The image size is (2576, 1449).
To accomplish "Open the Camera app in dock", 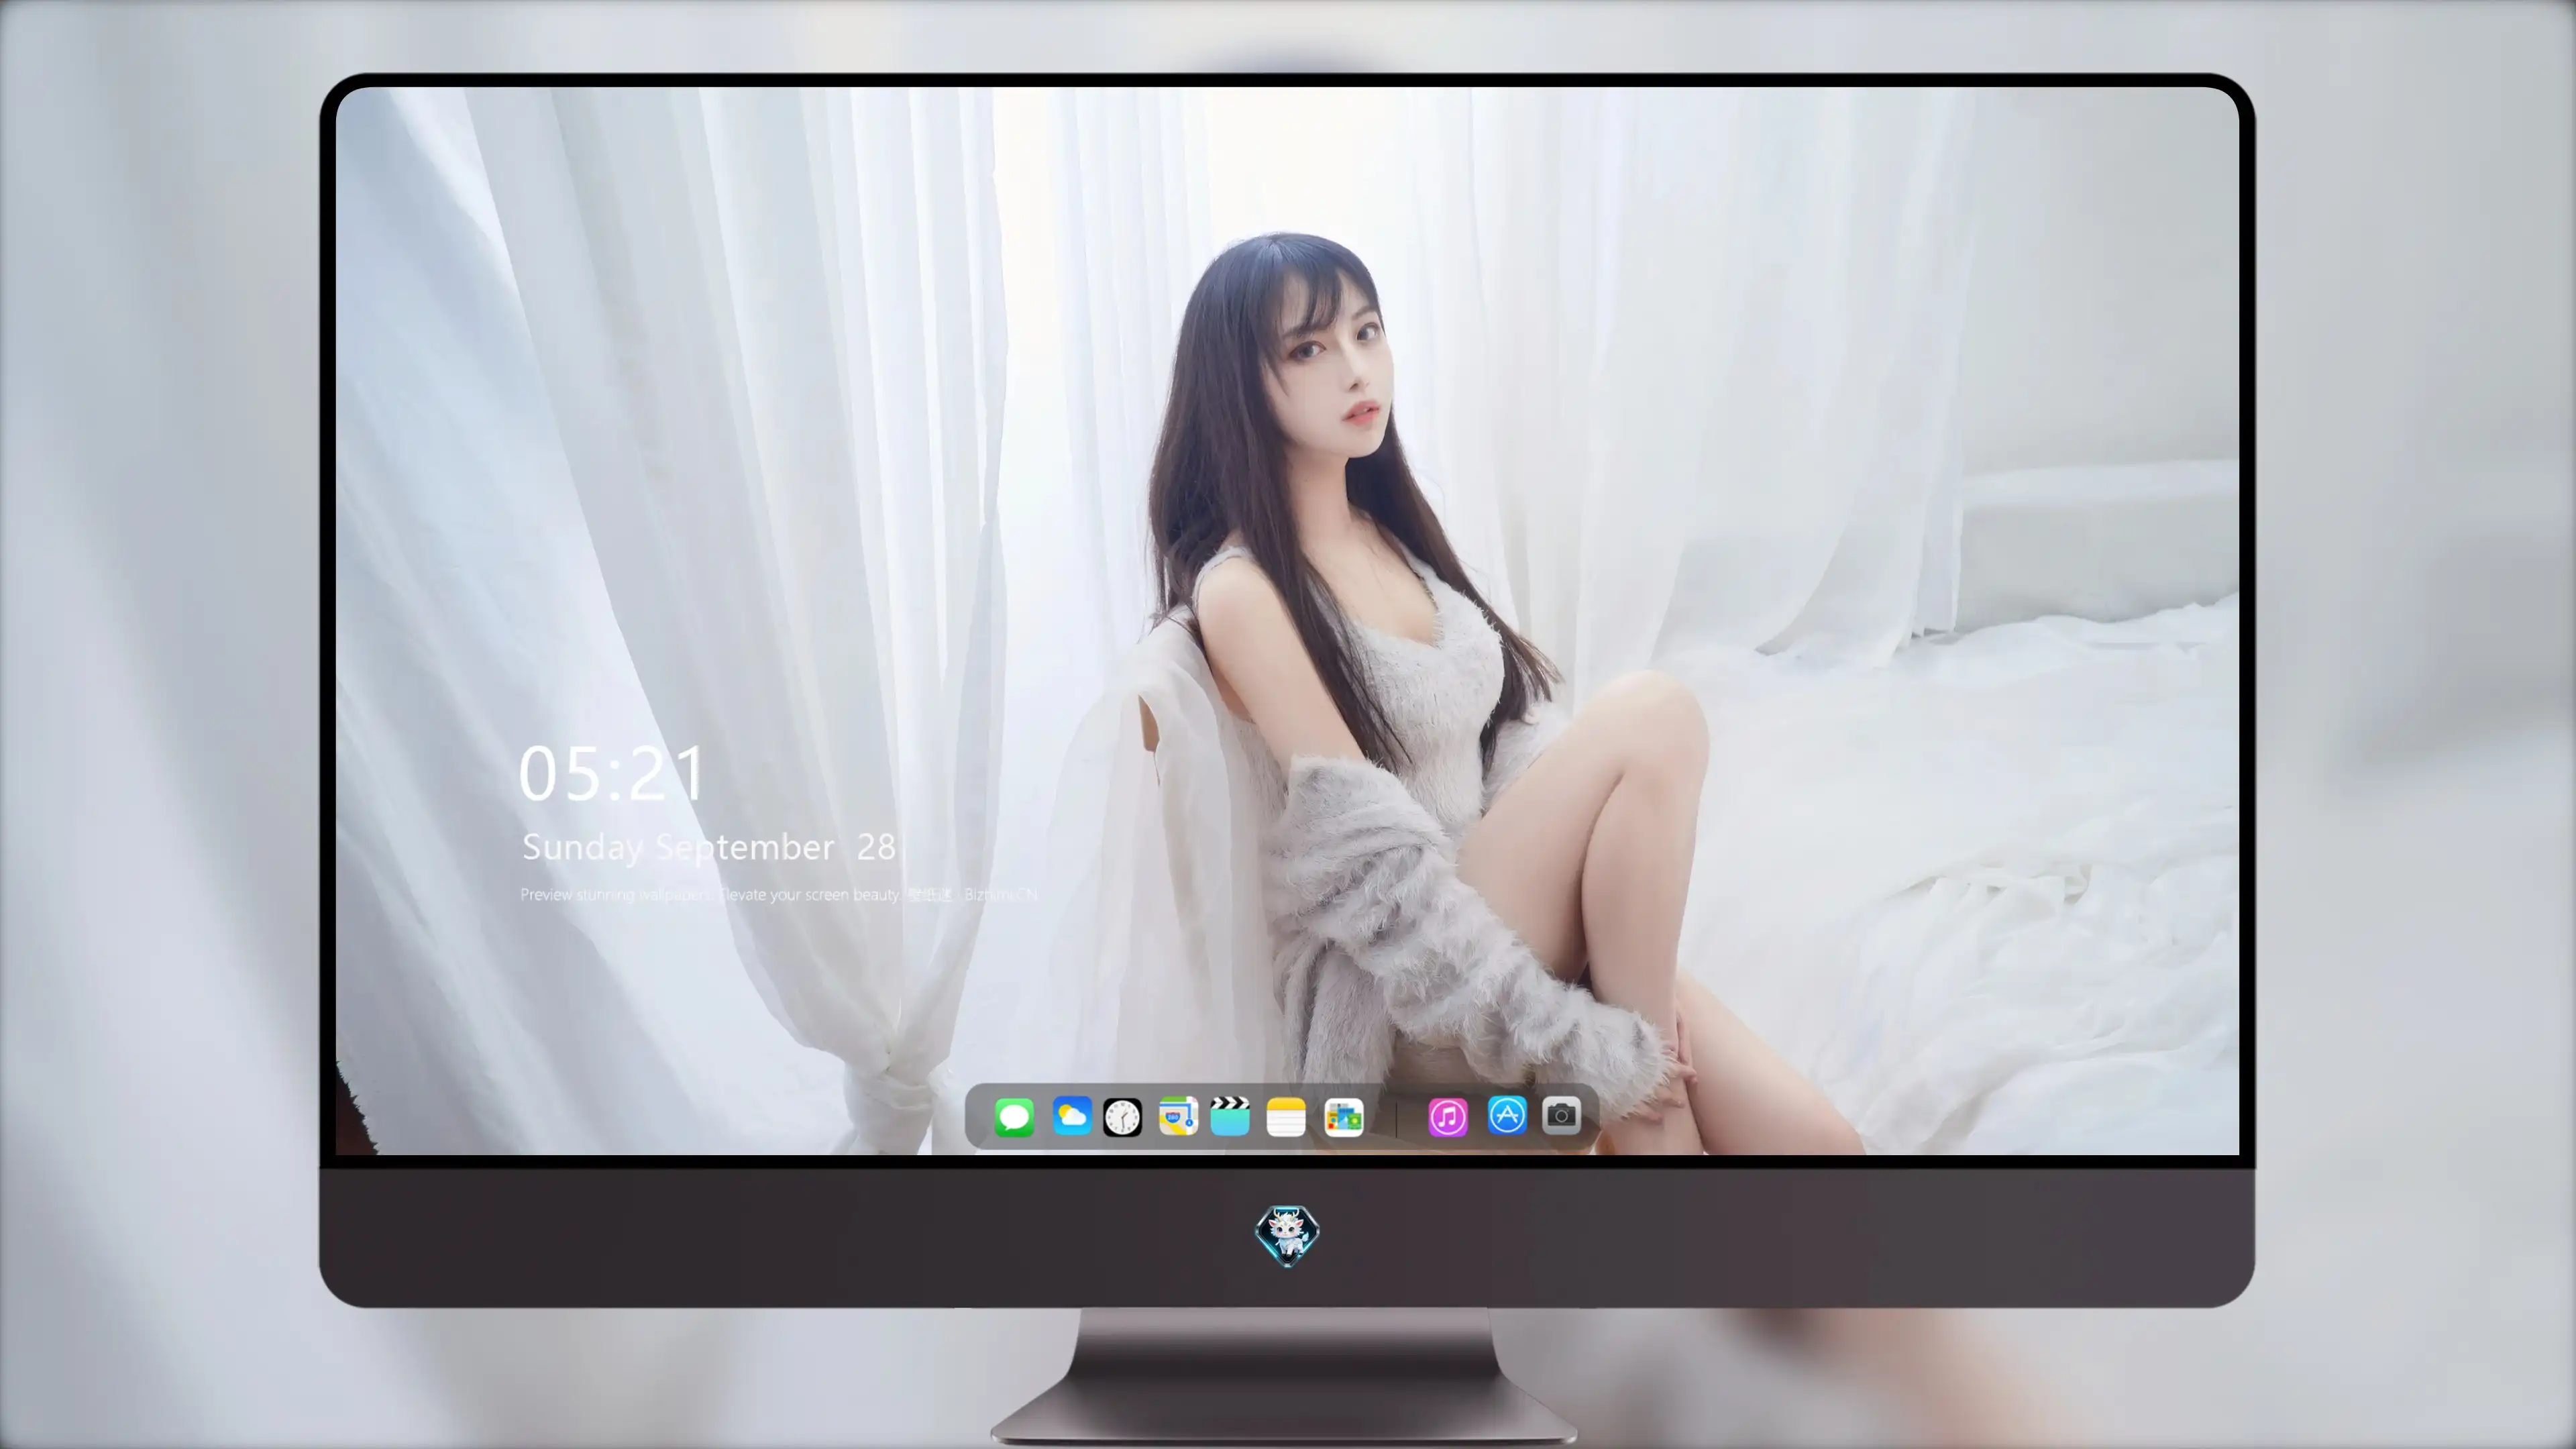I will (1561, 1115).
